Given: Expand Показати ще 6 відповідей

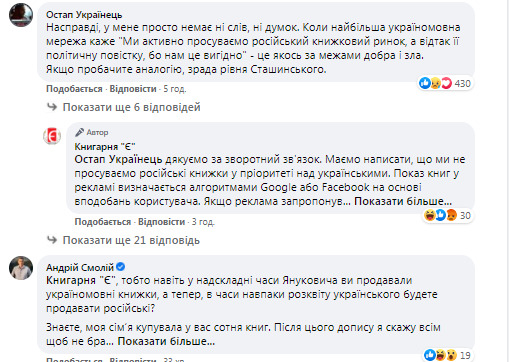Looking at the screenshot, I should tap(132, 107).
